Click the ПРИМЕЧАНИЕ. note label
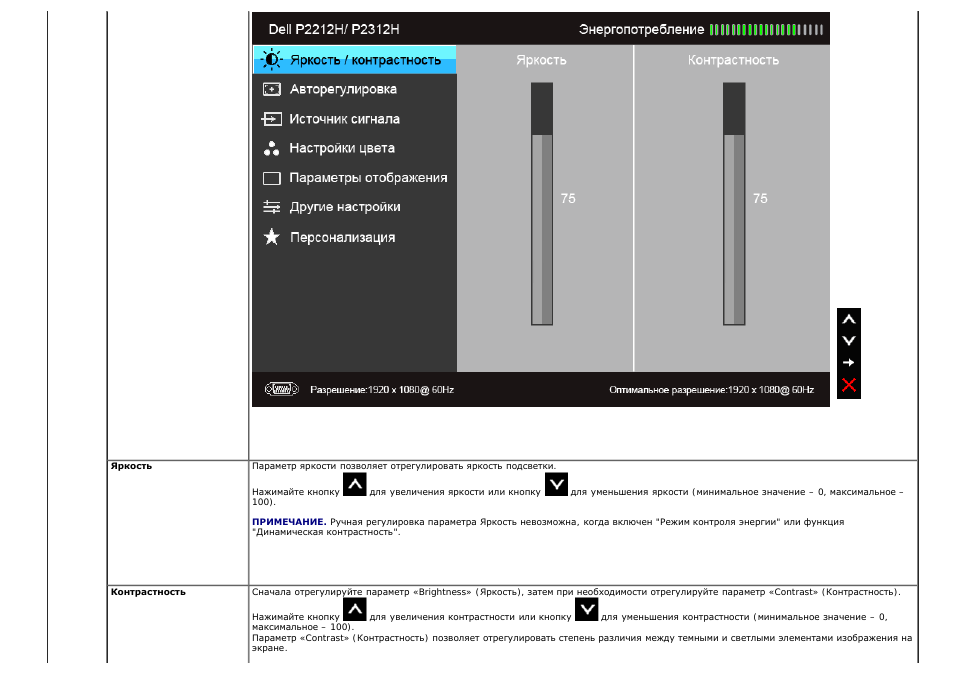Image resolution: width=954 pixels, height=675 pixels. (289, 522)
